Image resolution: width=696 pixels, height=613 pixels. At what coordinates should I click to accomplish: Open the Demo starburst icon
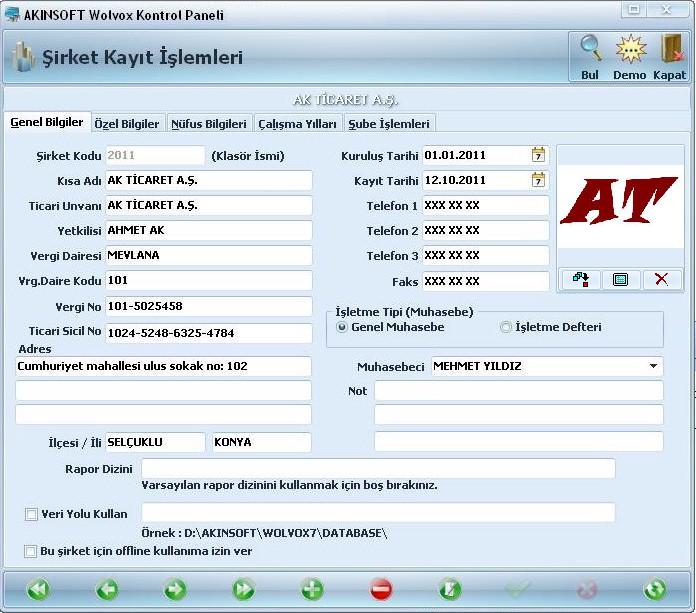pyautogui.click(x=631, y=49)
